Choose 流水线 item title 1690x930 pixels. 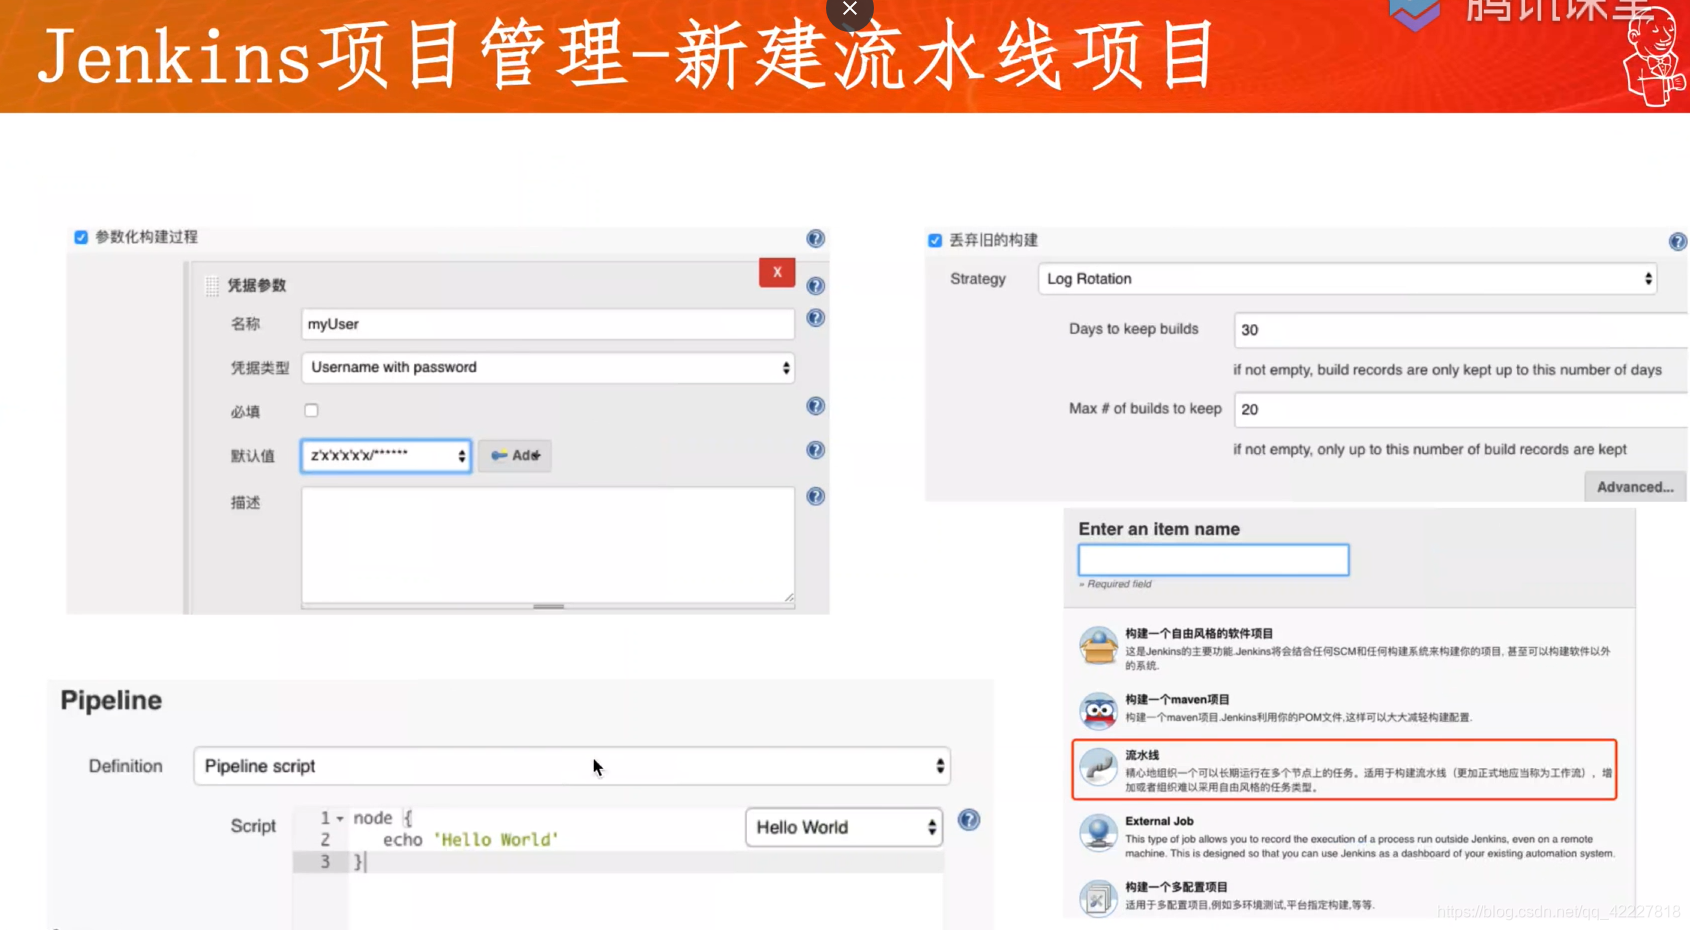pyautogui.click(x=1142, y=755)
